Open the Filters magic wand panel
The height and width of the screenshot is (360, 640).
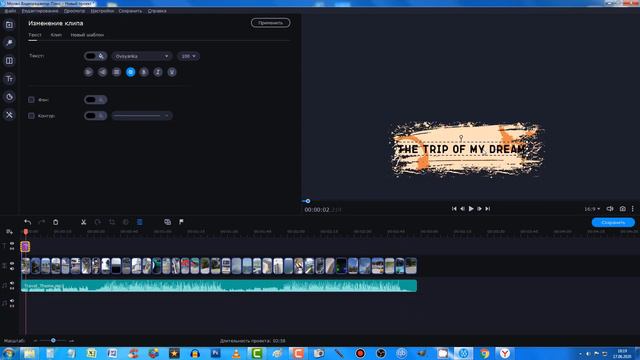pos(9,43)
